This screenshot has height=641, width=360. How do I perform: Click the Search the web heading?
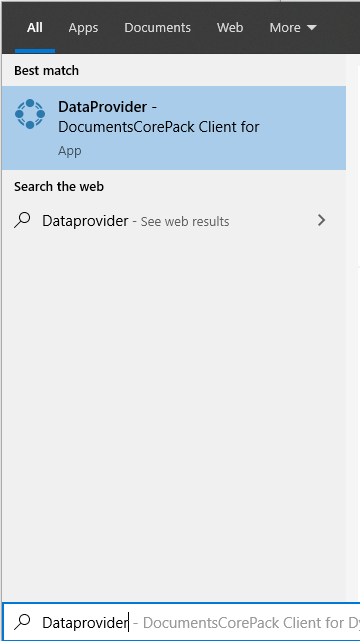[59, 186]
